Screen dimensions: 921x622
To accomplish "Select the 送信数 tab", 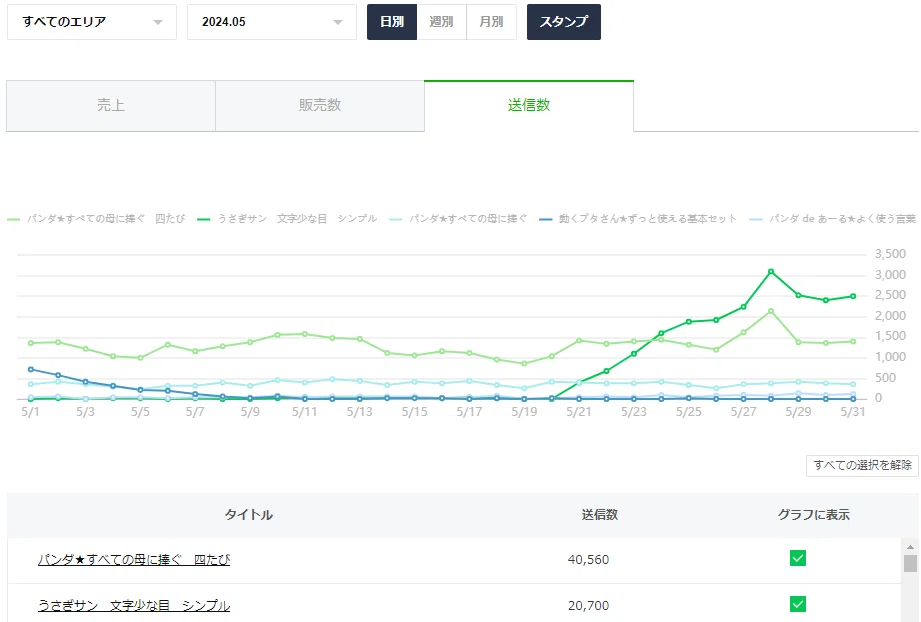I will (529, 106).
